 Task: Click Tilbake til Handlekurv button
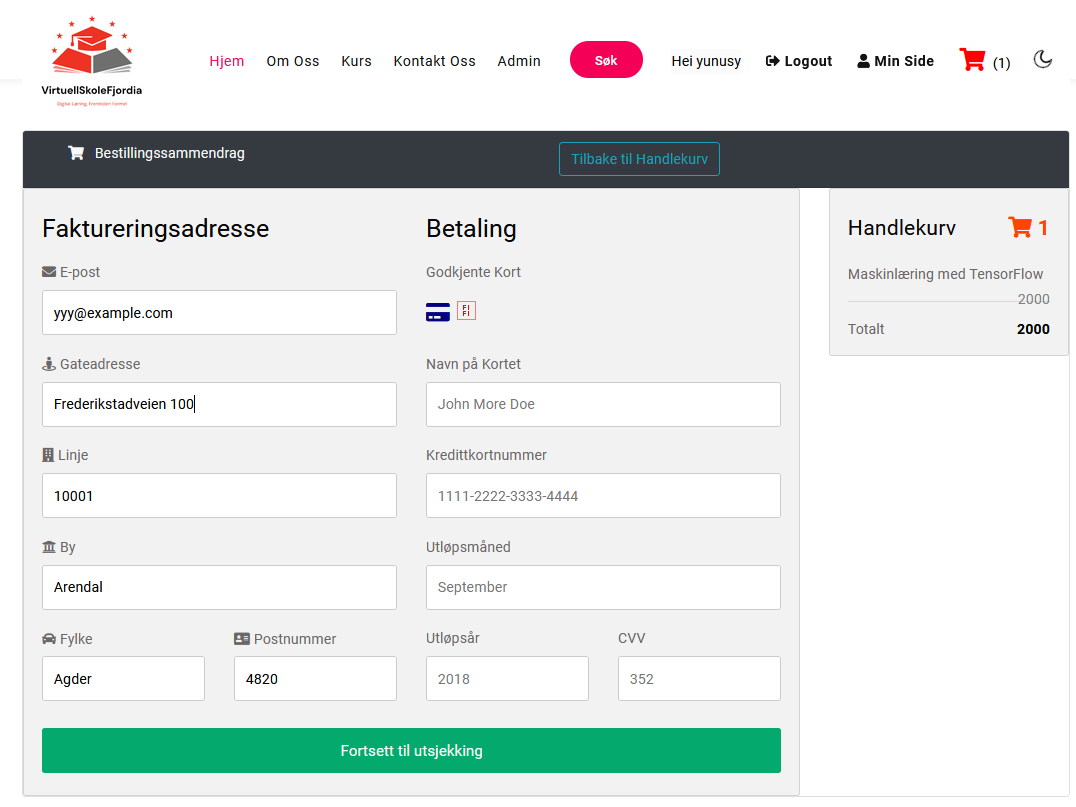pos(639,159)
